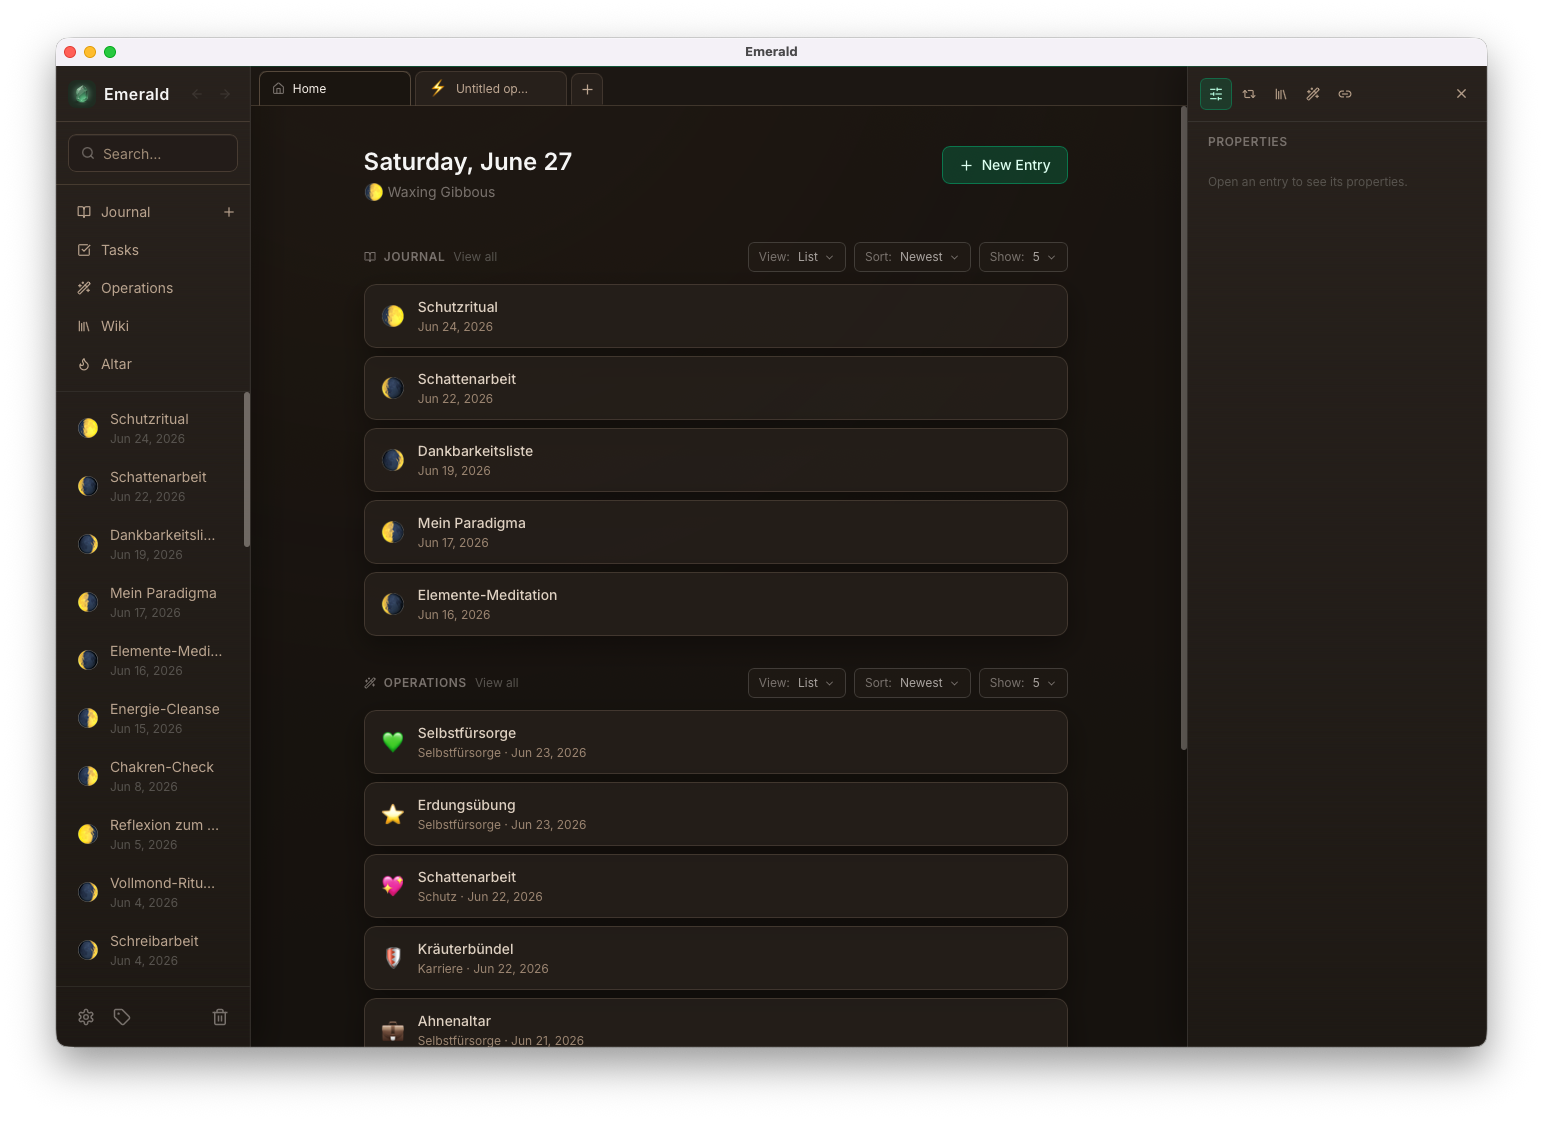1543x1121 pixels.
Task: Open Operations Show: 5 dropdown
Action: pos(1023,683)
